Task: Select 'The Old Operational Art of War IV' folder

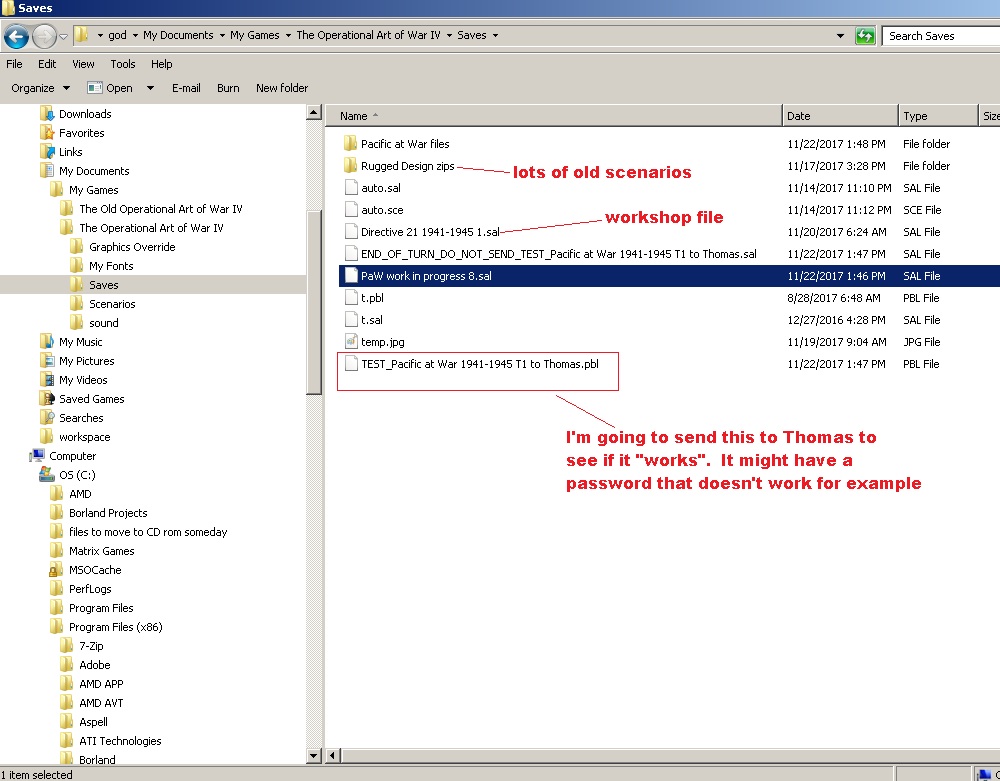Action: pos(160,209)
